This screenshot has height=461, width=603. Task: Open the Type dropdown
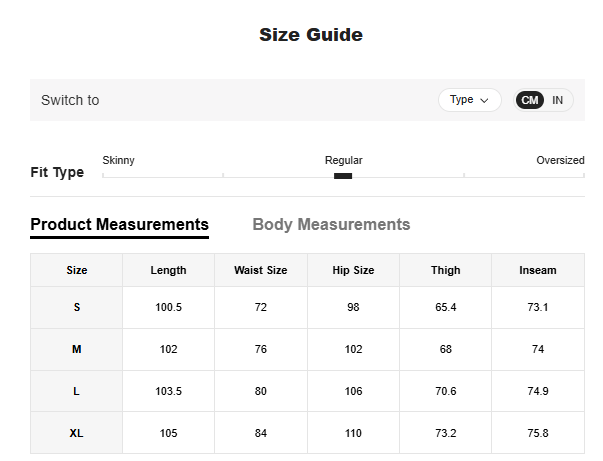(x=469, y=100)
